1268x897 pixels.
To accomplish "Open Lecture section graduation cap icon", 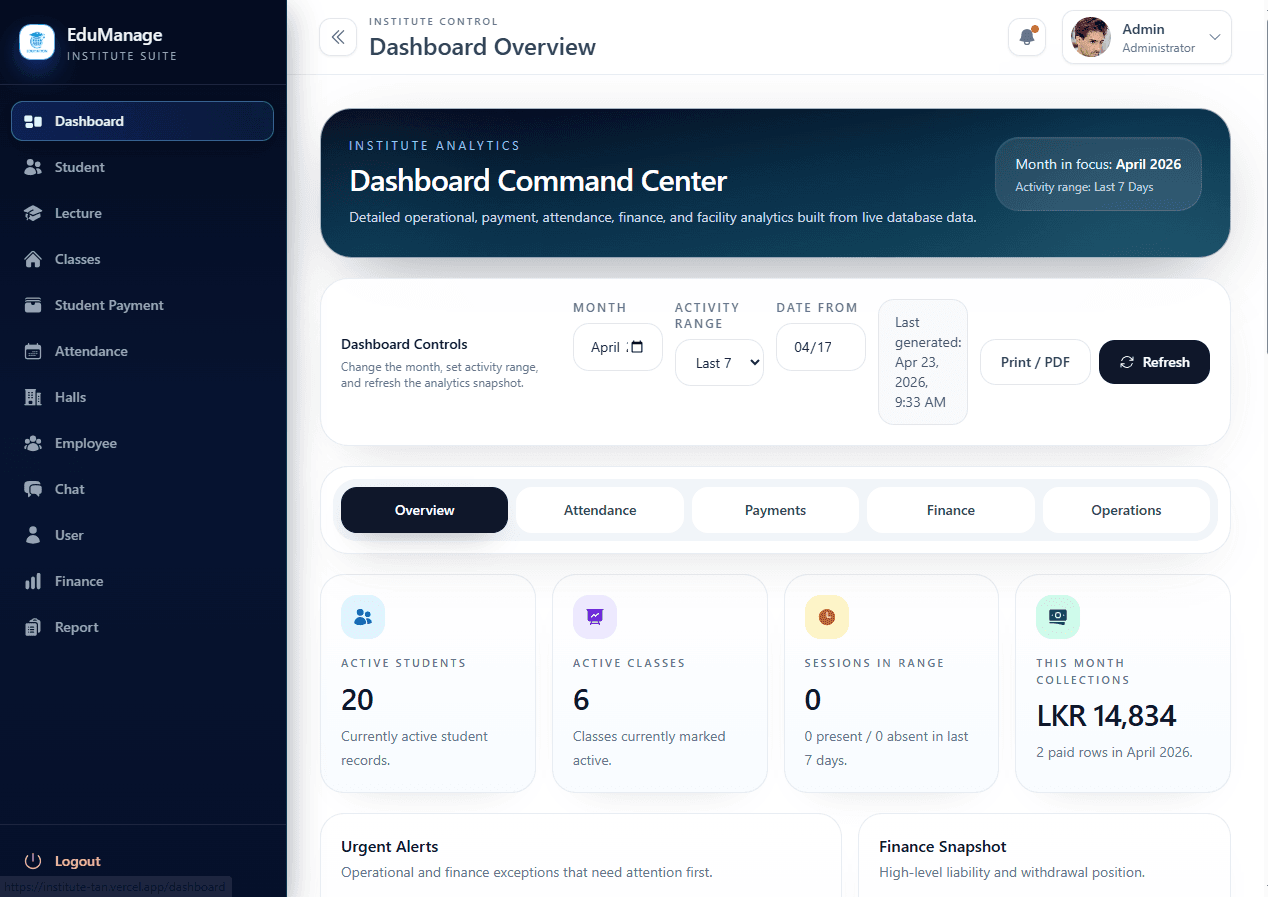I will [x=33, y=213].
